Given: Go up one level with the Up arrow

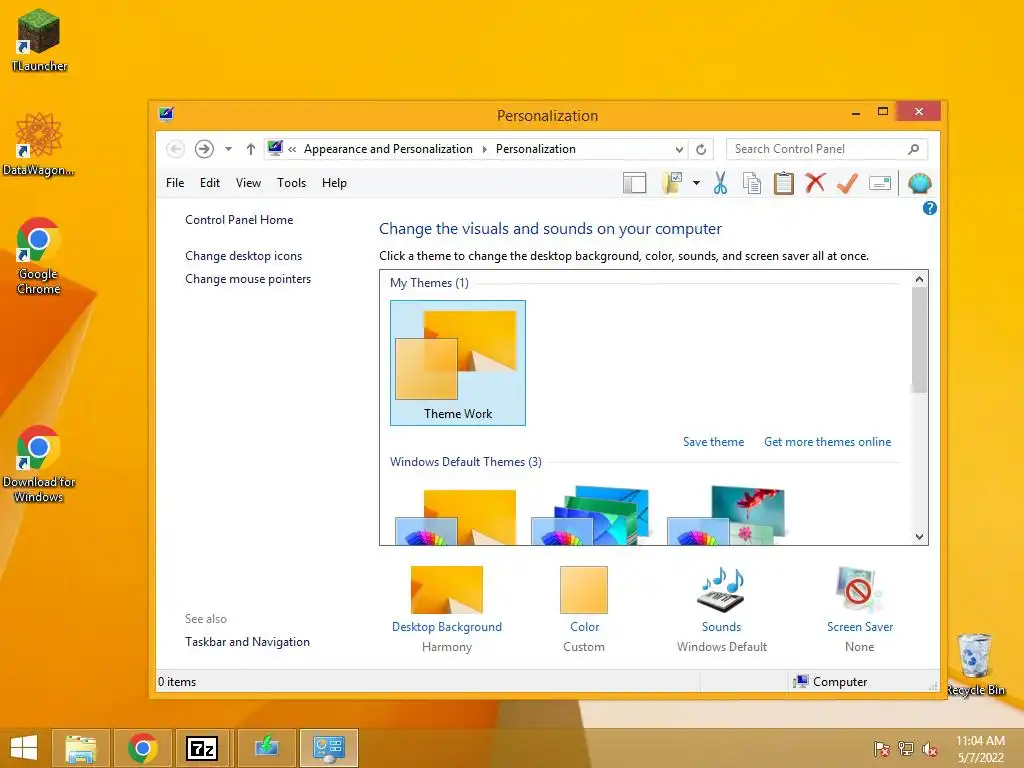Looking at the screenshot, I should pyautogui.click(x=251, y=149).
